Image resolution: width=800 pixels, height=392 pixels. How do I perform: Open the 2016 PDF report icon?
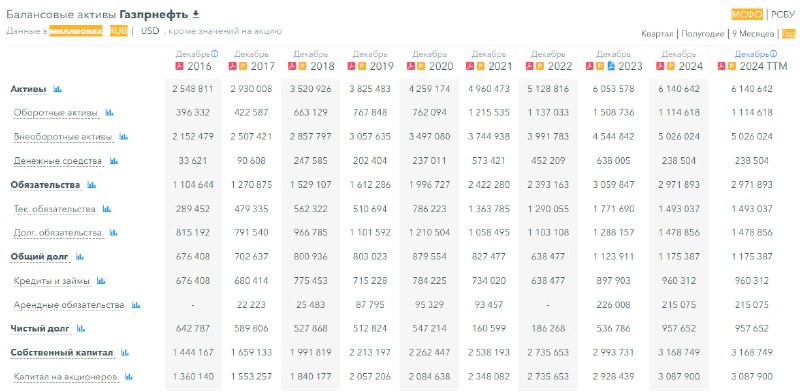[x=179, y=66]
